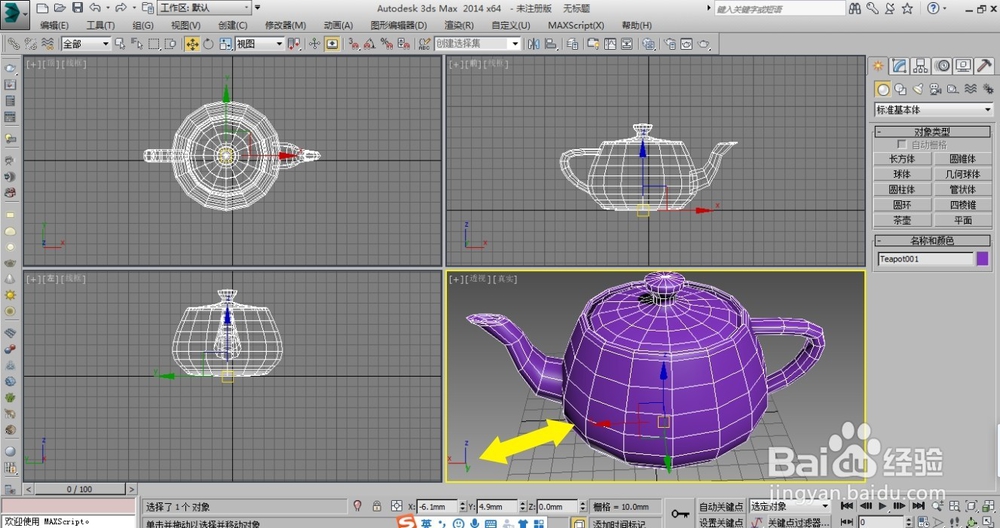The height and width of the screenshot is (528, 1000).
Task: Open the 工具(T) menu
Action: [101, 26]
